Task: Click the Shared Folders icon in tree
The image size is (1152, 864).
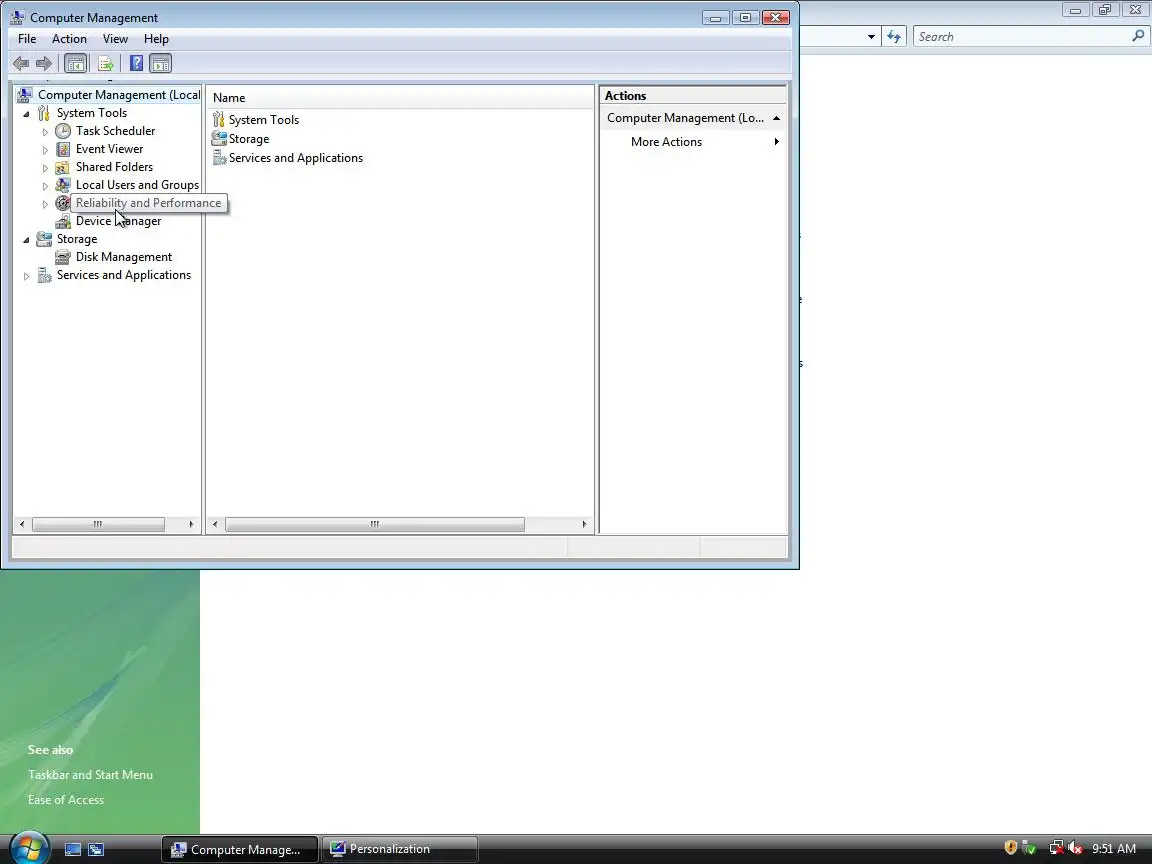Action: click(63, 167)
